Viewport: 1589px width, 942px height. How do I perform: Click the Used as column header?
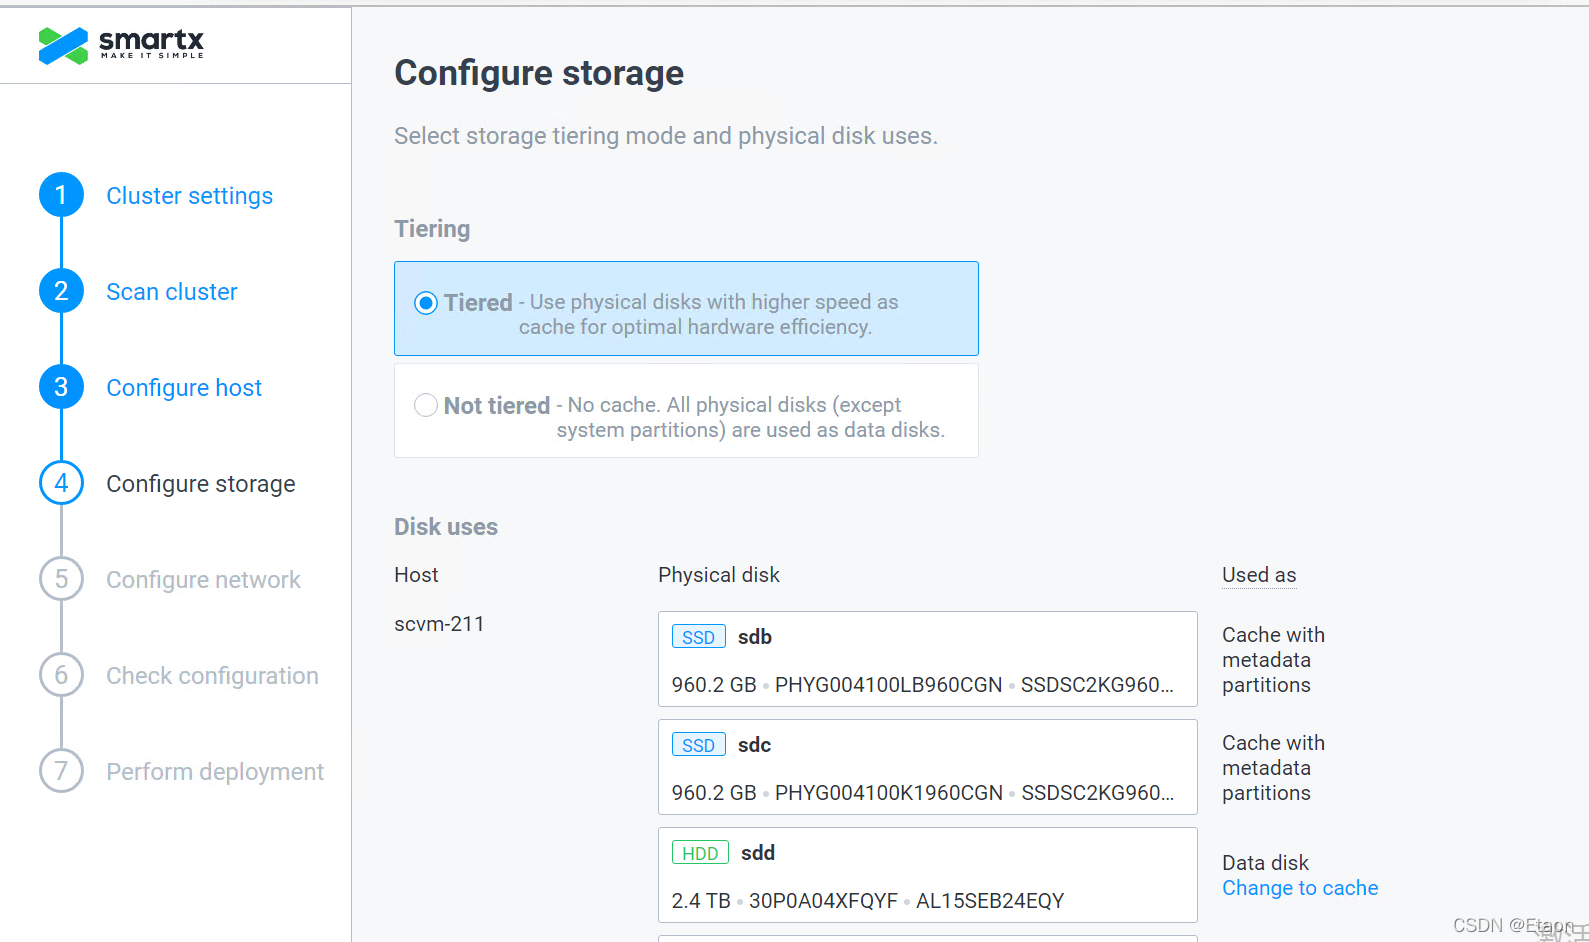pyautogui.click(x=1259, y=575)
